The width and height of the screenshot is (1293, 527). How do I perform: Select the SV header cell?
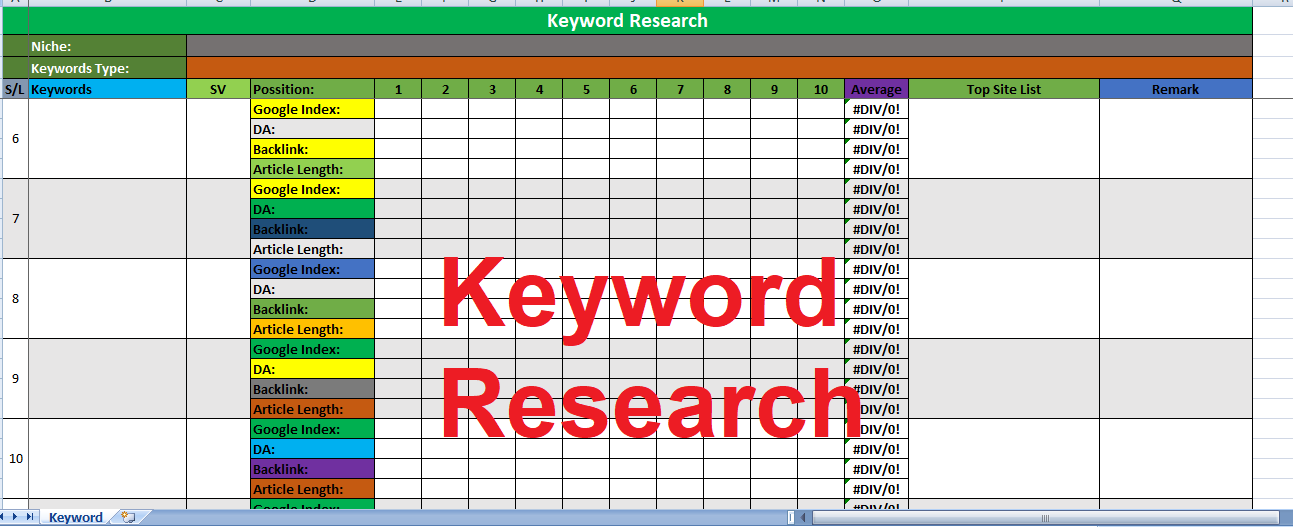tap(218, 89)
